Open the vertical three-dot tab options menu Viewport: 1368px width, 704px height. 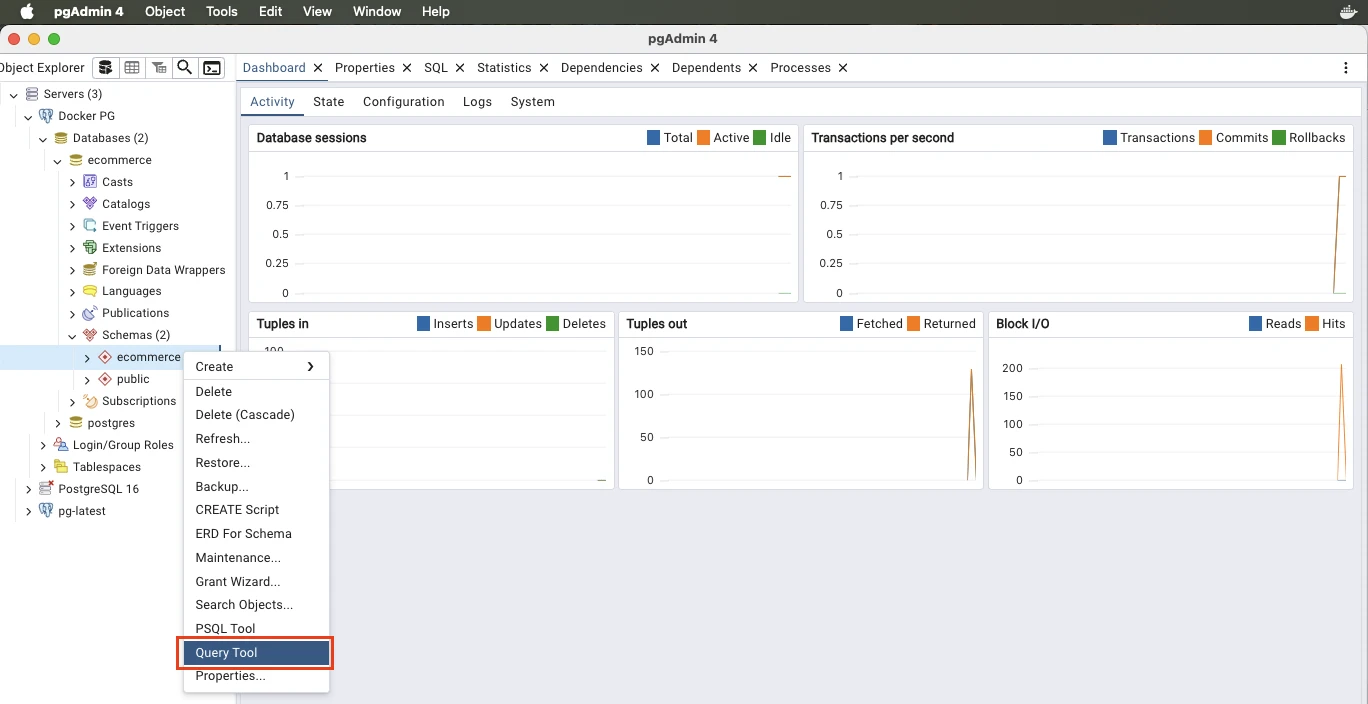point(1346,68)
